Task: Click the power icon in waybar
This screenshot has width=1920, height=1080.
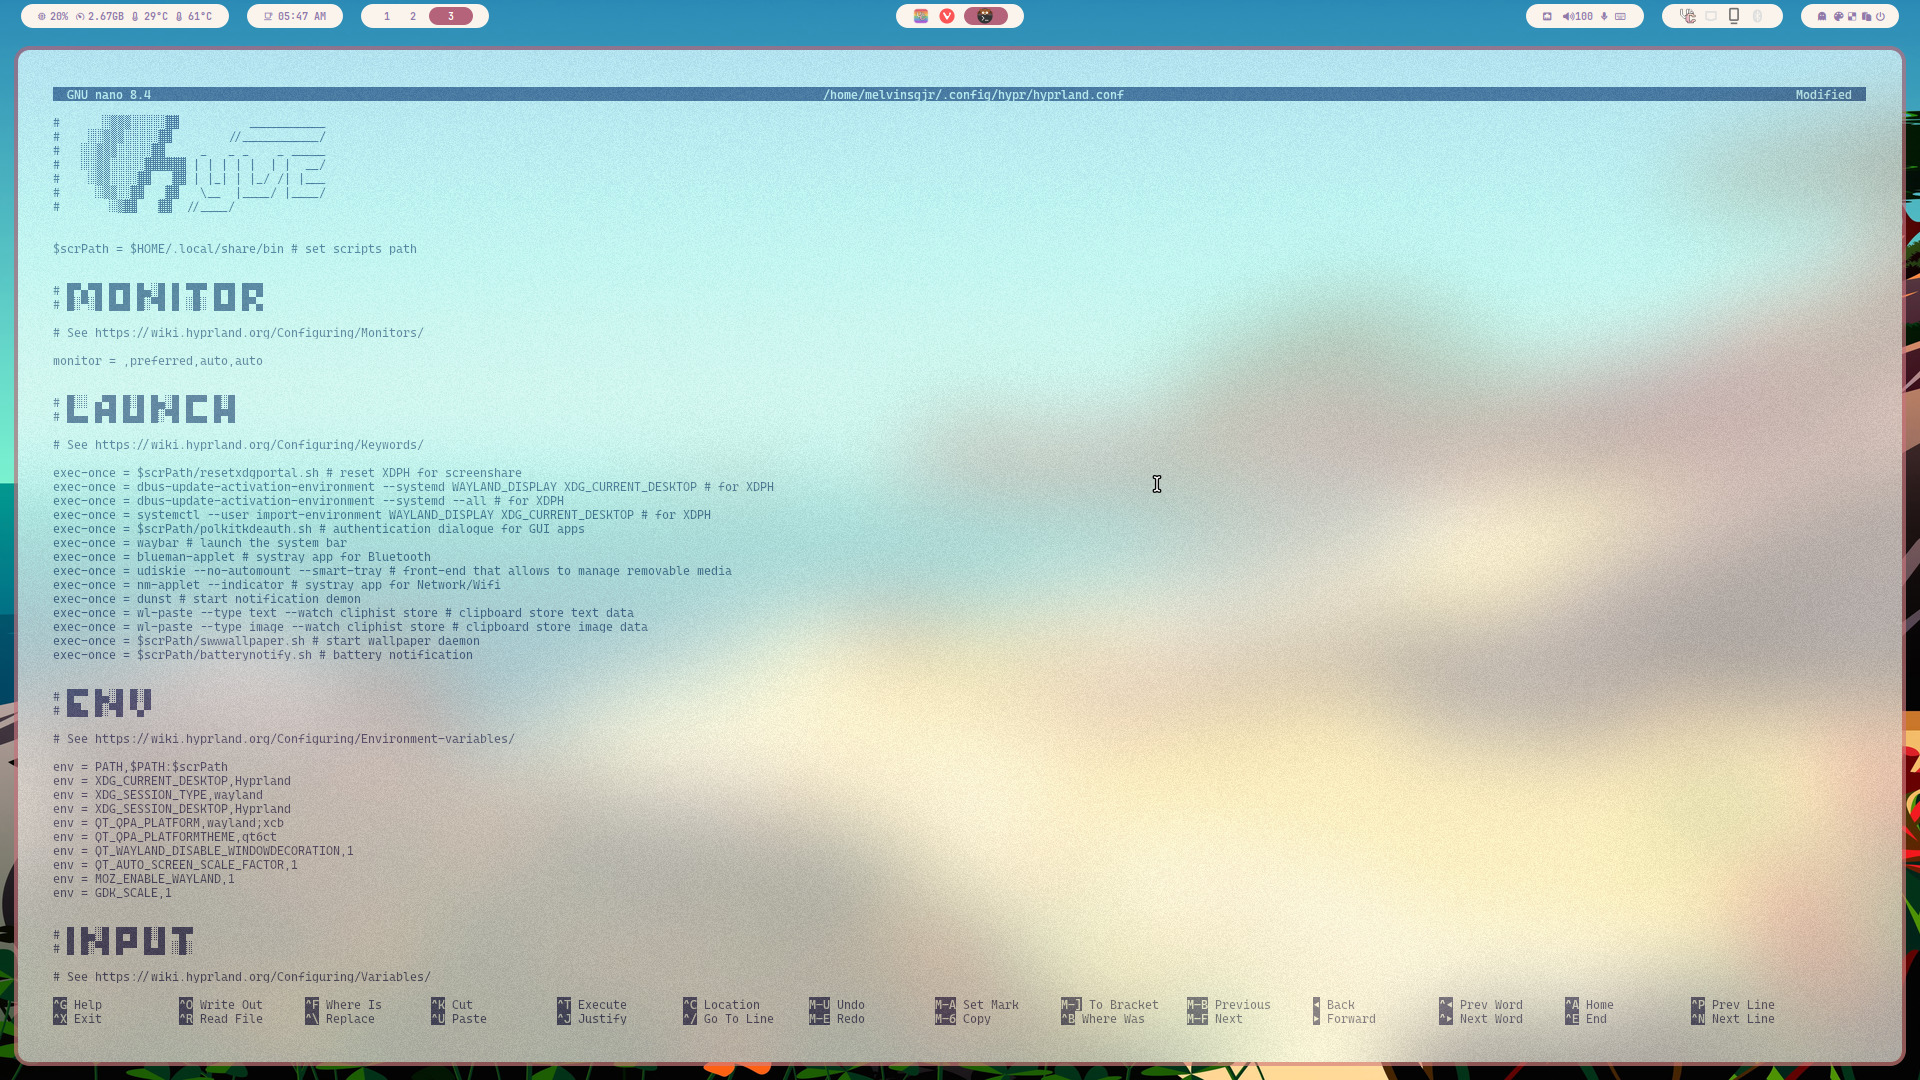Action: [x=1880, y=16]
